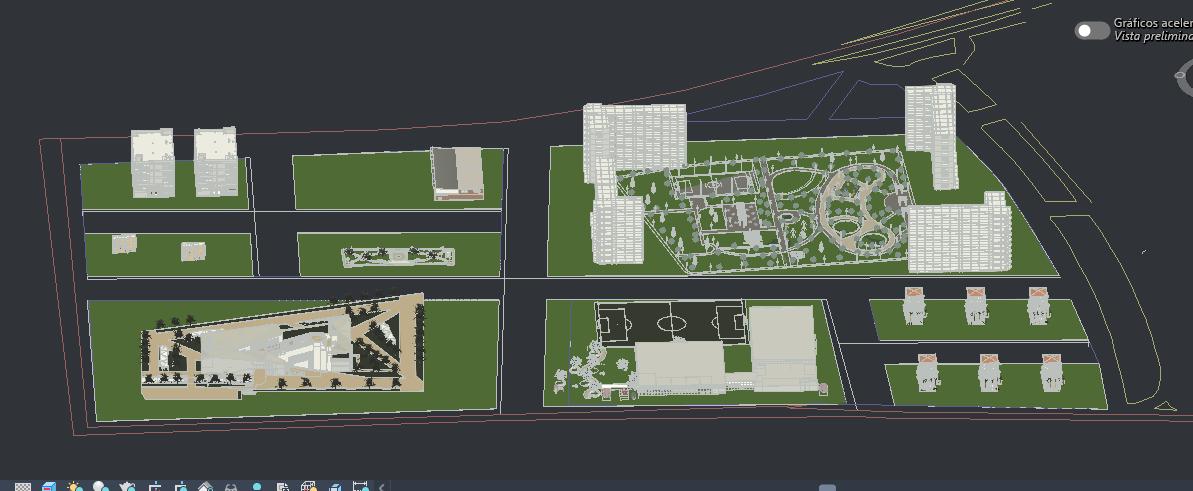Click the solid 3D box icon
Viewport: 1193px width, 491px height.
click(x=335, y=487)
